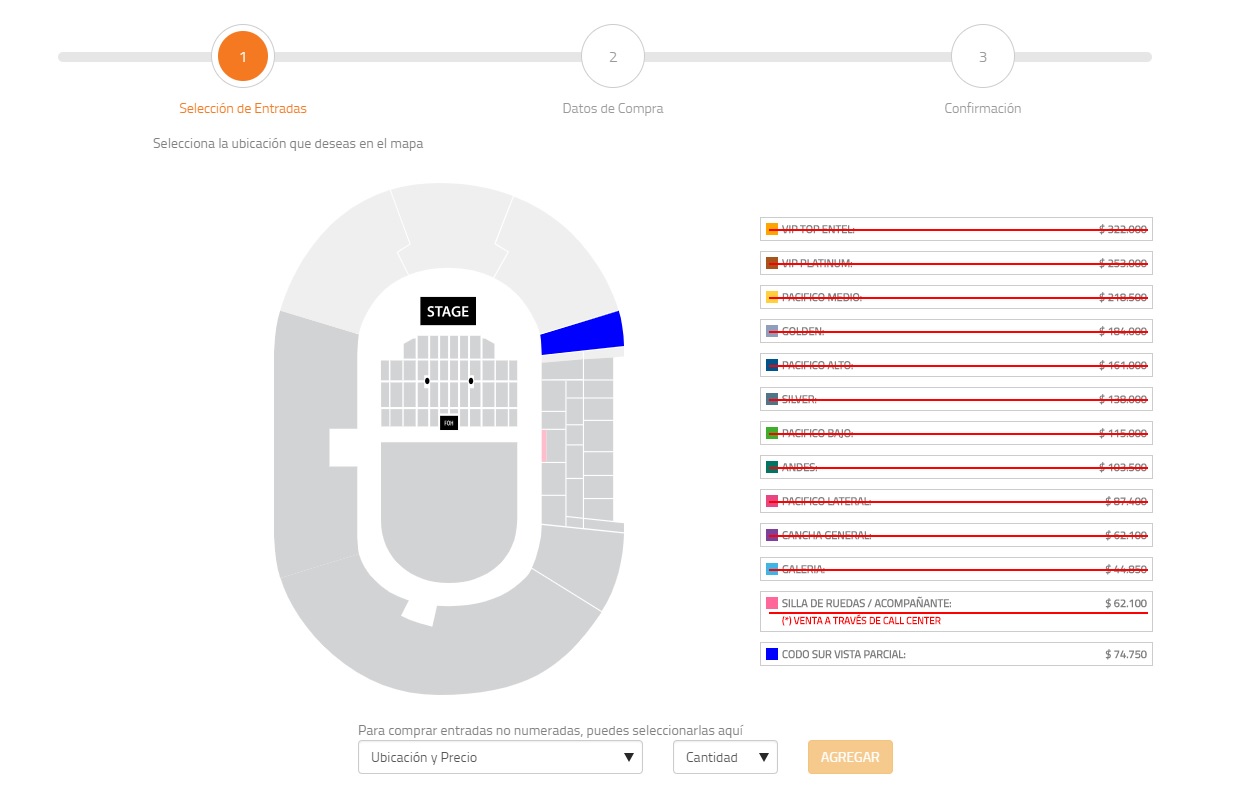Click the purple Cancha General swatch

coord(772,535)
